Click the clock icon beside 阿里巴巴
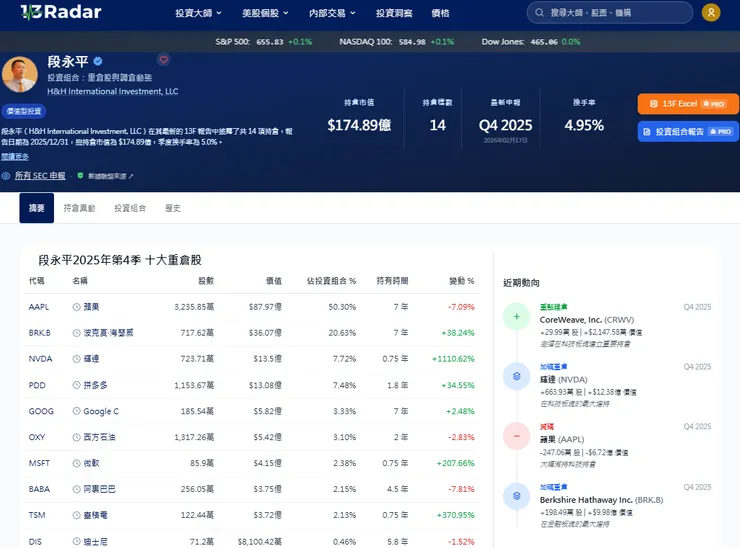Image resolution: width=740 pixels, height=548 pixels. pos(76,489)
